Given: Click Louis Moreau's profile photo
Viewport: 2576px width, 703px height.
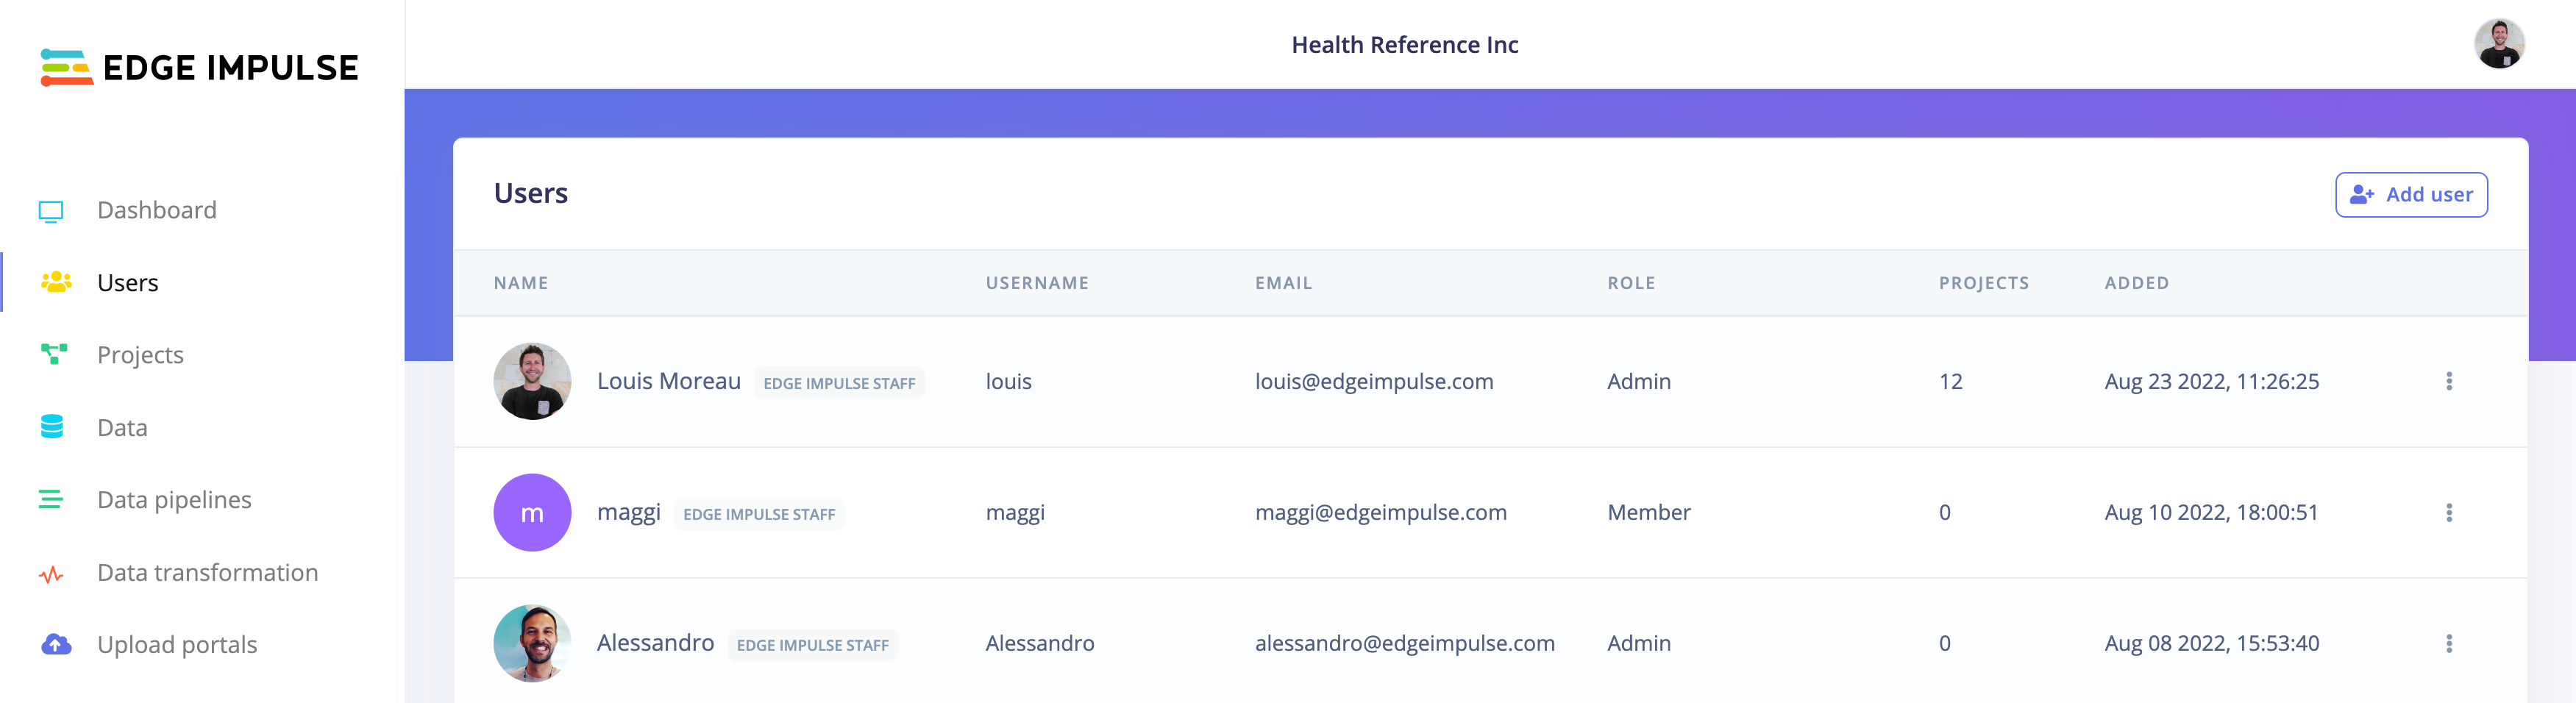Looking at the screenshot, I should 532,381.
